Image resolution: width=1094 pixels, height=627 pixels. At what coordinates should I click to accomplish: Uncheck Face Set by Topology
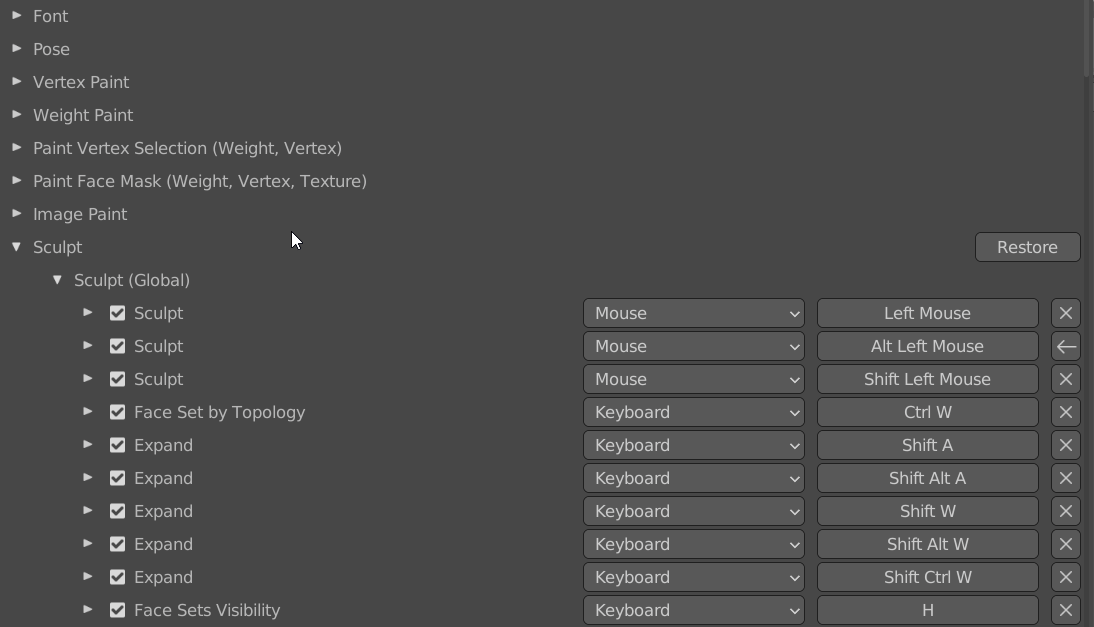click(x=117, y=412)
